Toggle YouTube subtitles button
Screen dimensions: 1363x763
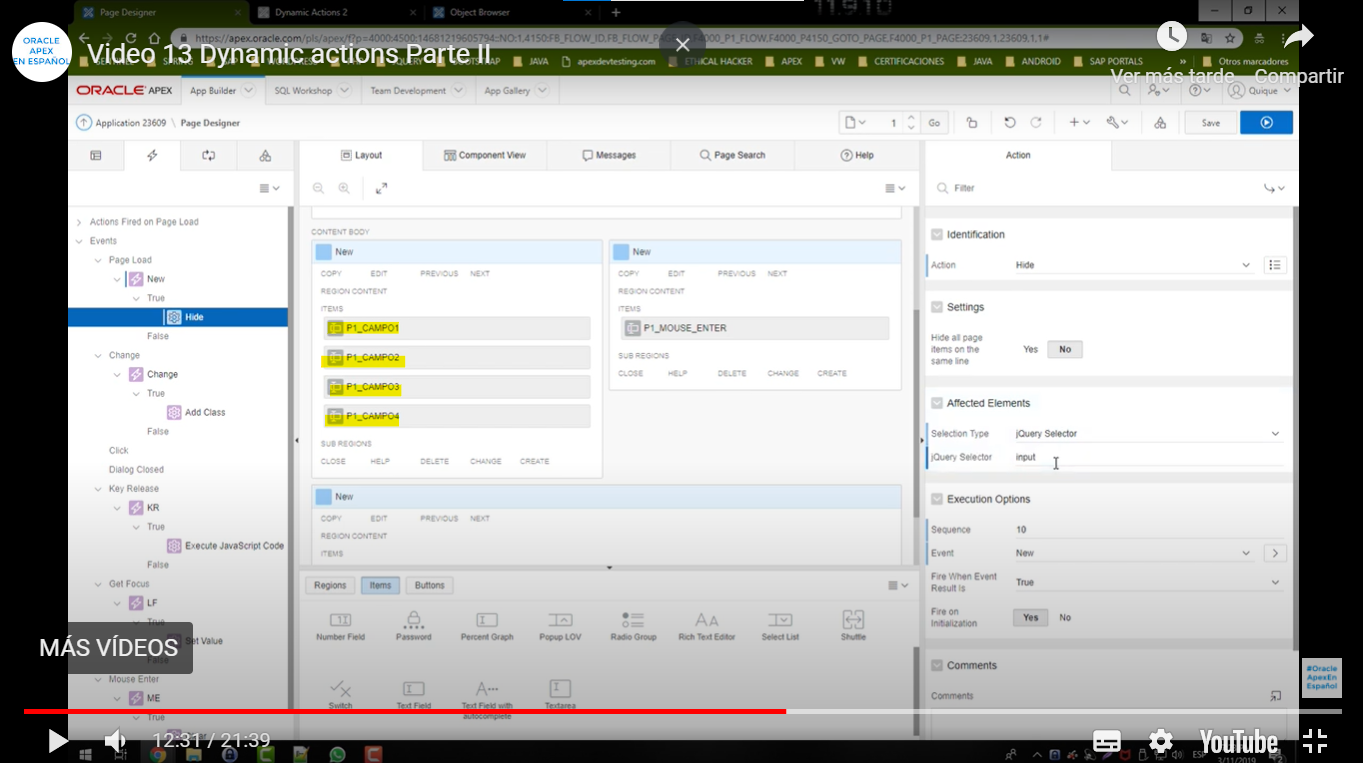1107,741
